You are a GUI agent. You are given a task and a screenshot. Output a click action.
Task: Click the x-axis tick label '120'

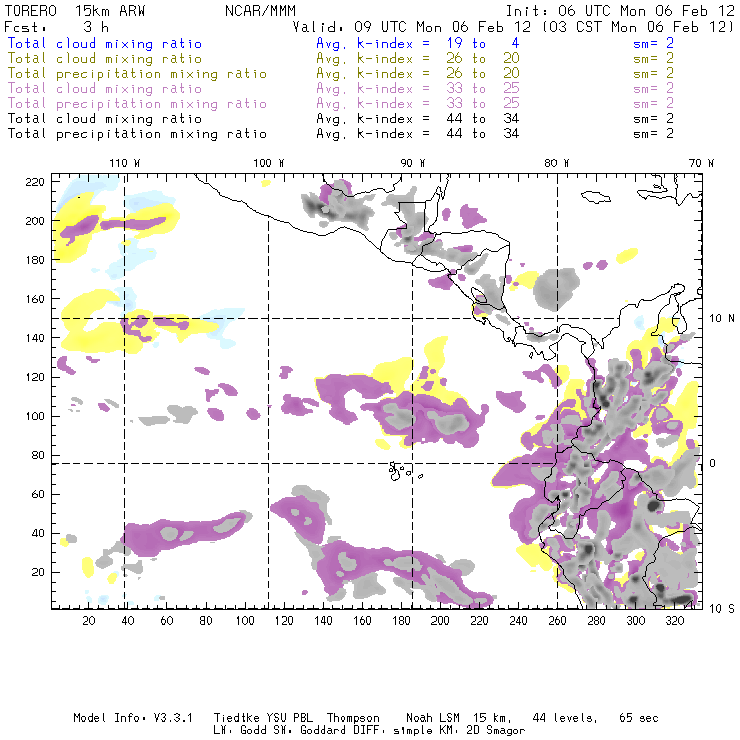284,621
